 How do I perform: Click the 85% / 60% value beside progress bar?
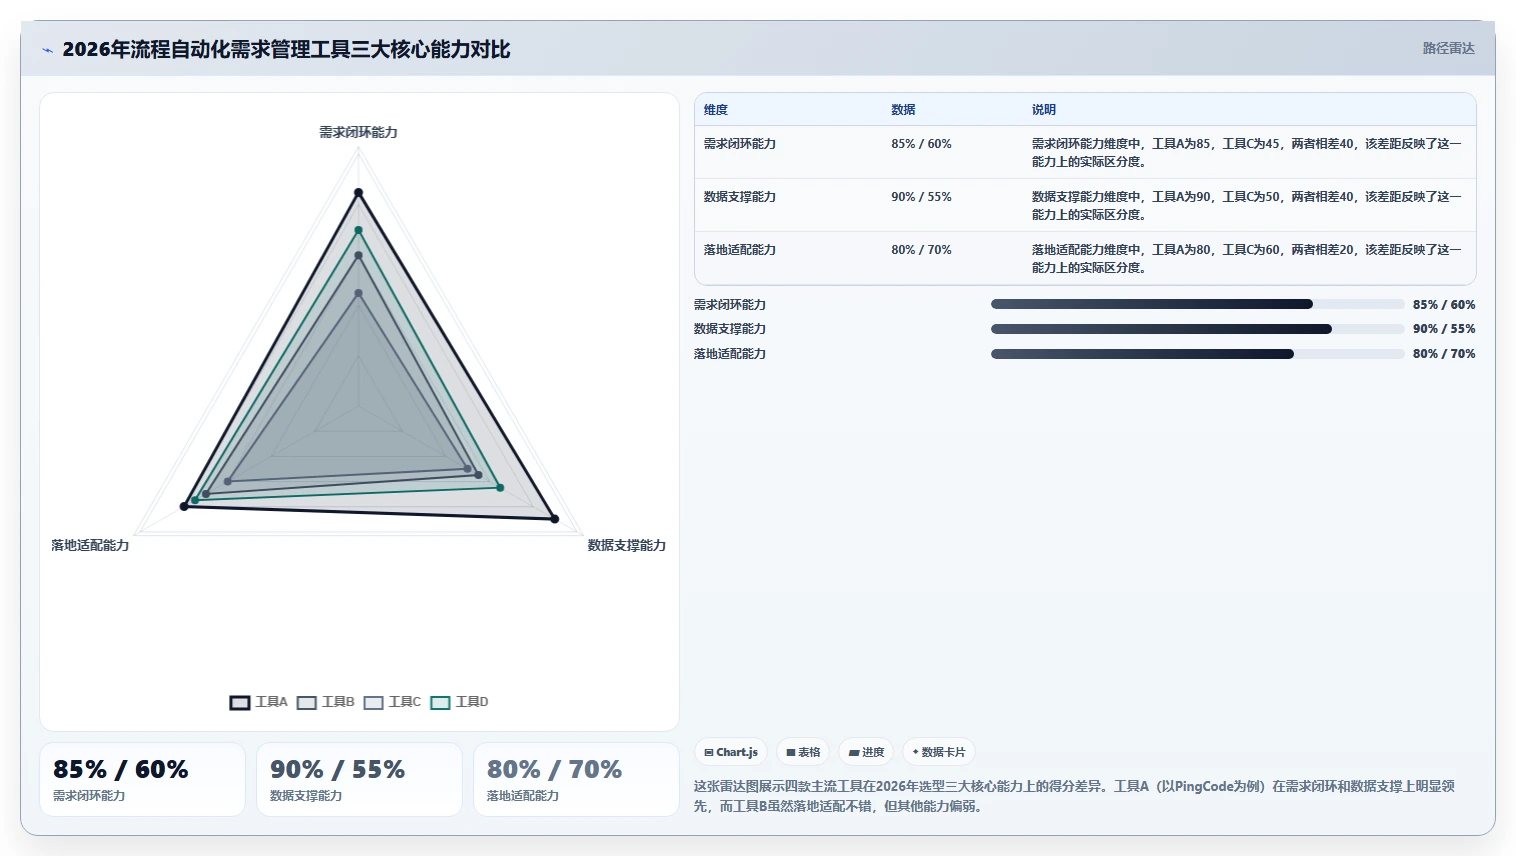coord(1444,305)
